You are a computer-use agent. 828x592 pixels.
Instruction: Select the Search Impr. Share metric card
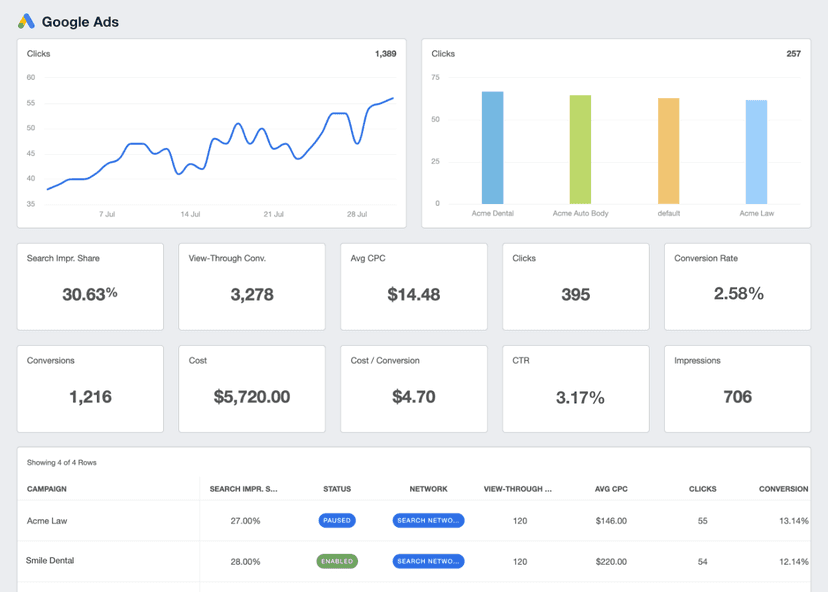pos(89,286)
